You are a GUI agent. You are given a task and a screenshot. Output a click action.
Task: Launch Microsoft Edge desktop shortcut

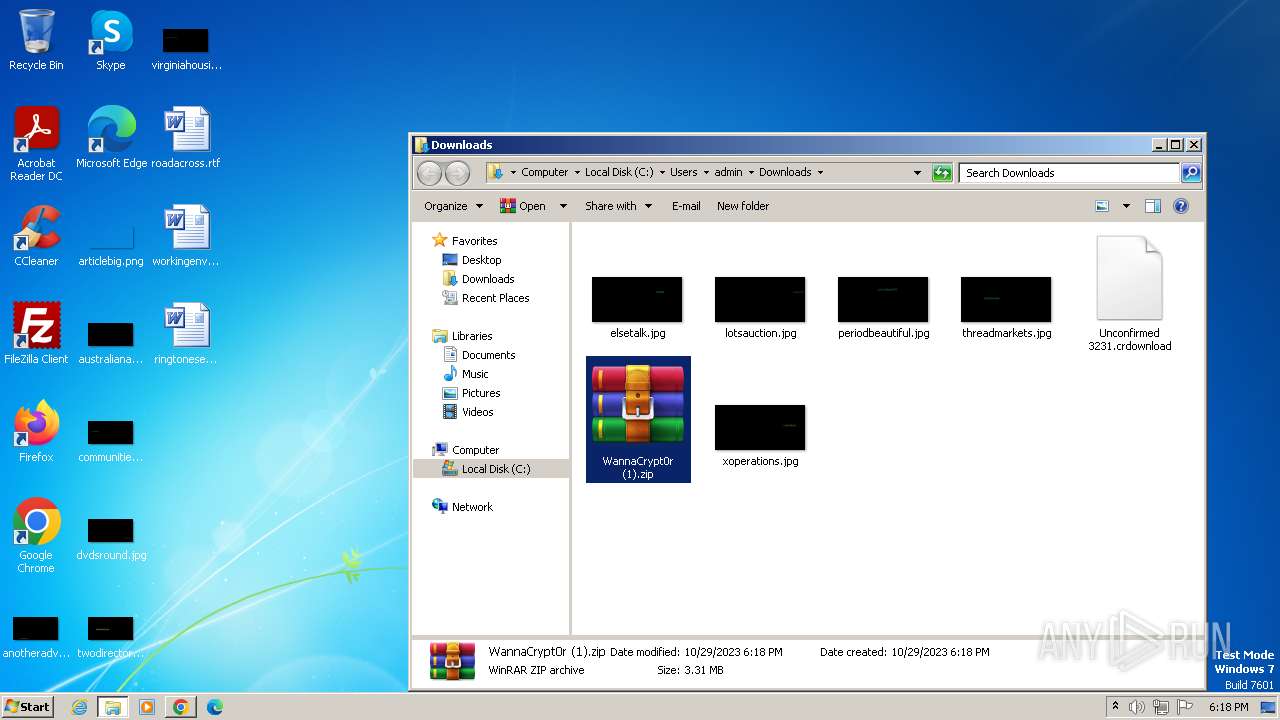pos(111,137)
